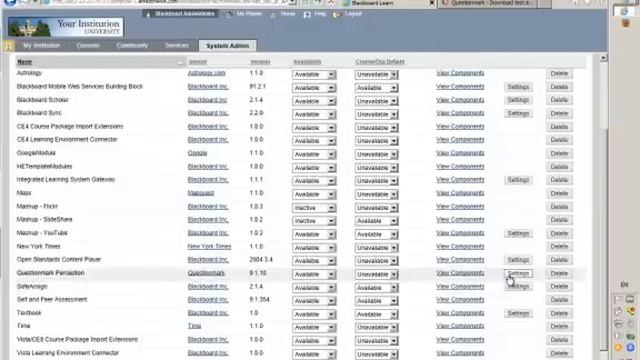Click the Help icon in top navigation
The image size is (640, 360).
pos(307,14)
